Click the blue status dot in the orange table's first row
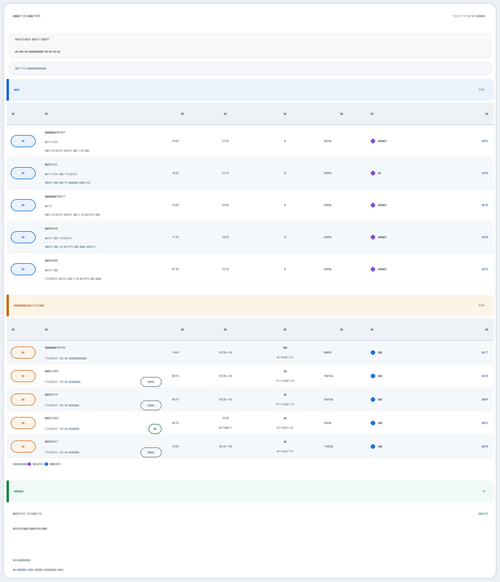 pos(373,353)
